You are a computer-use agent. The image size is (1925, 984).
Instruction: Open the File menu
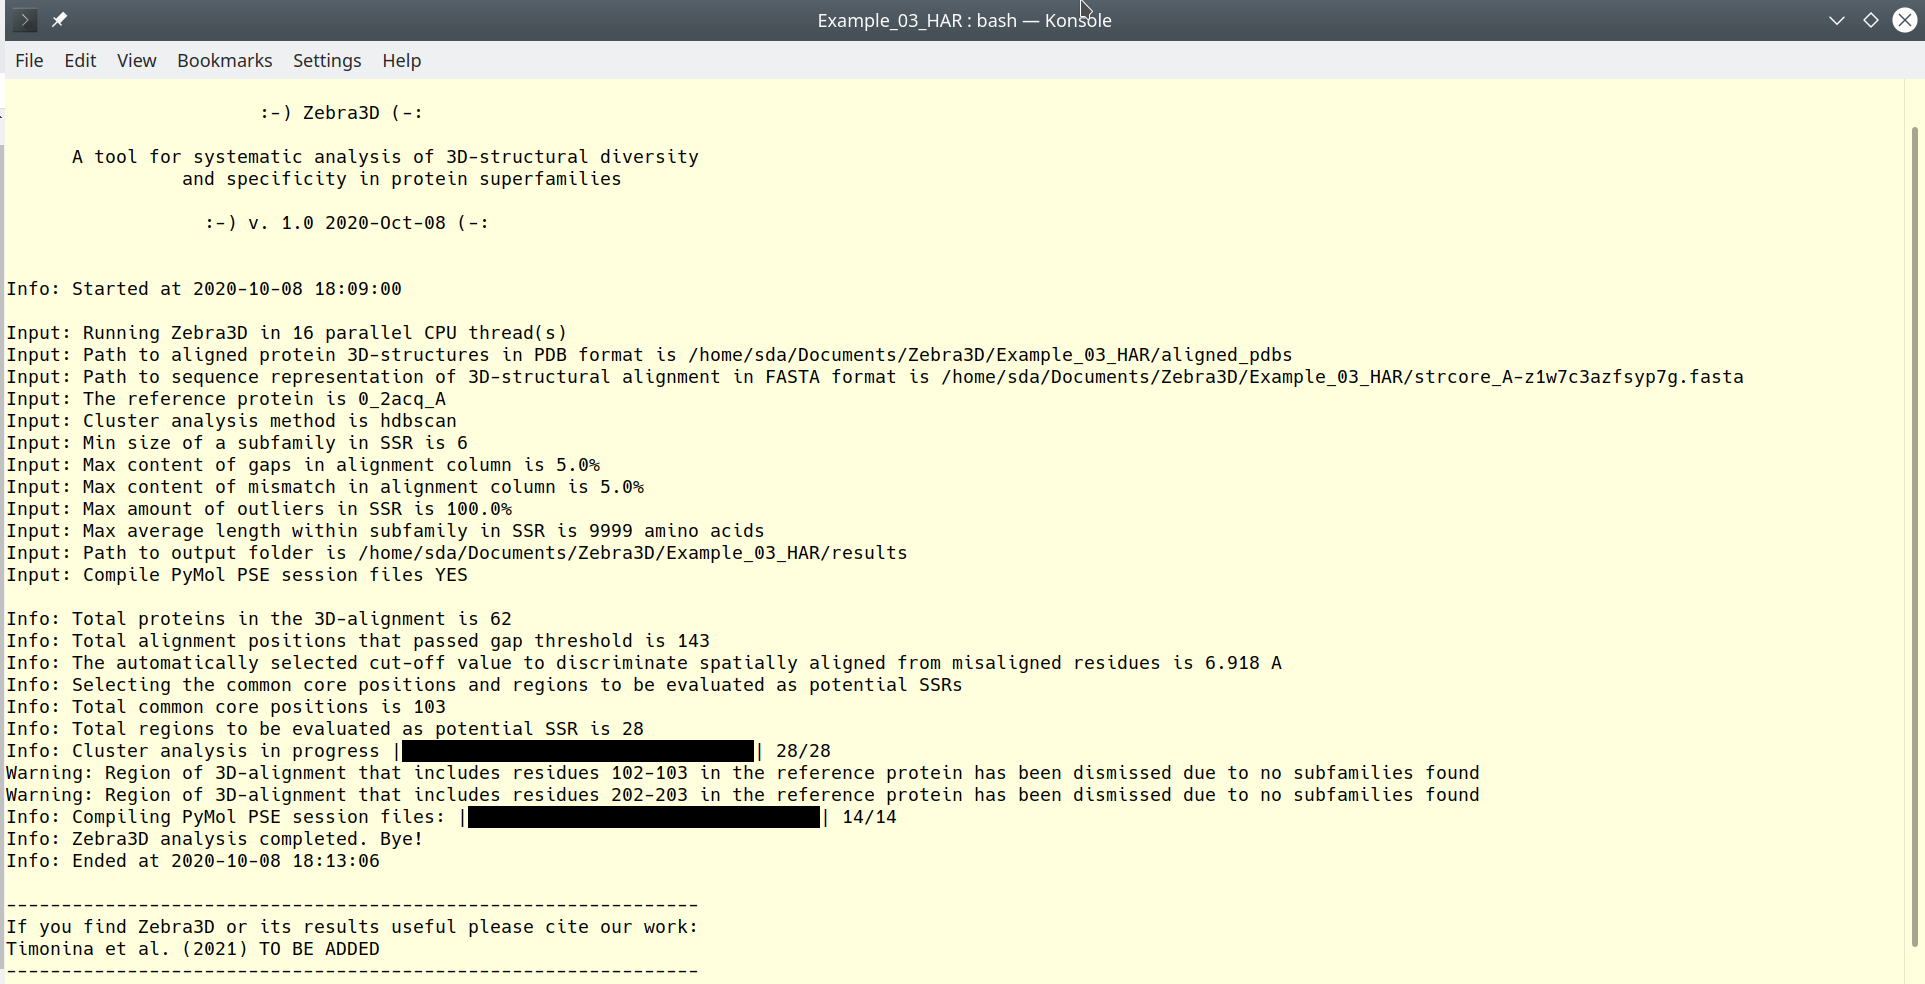click(29, 61)
